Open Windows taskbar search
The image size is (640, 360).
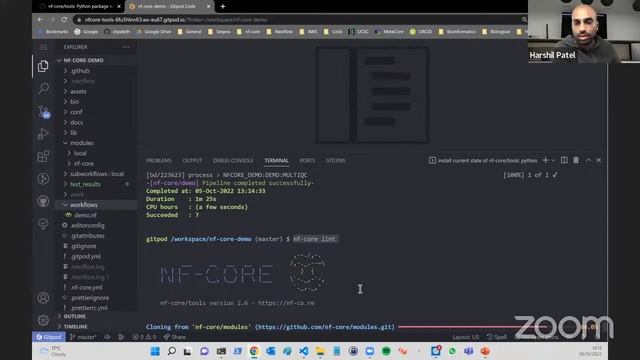point(172,351)
